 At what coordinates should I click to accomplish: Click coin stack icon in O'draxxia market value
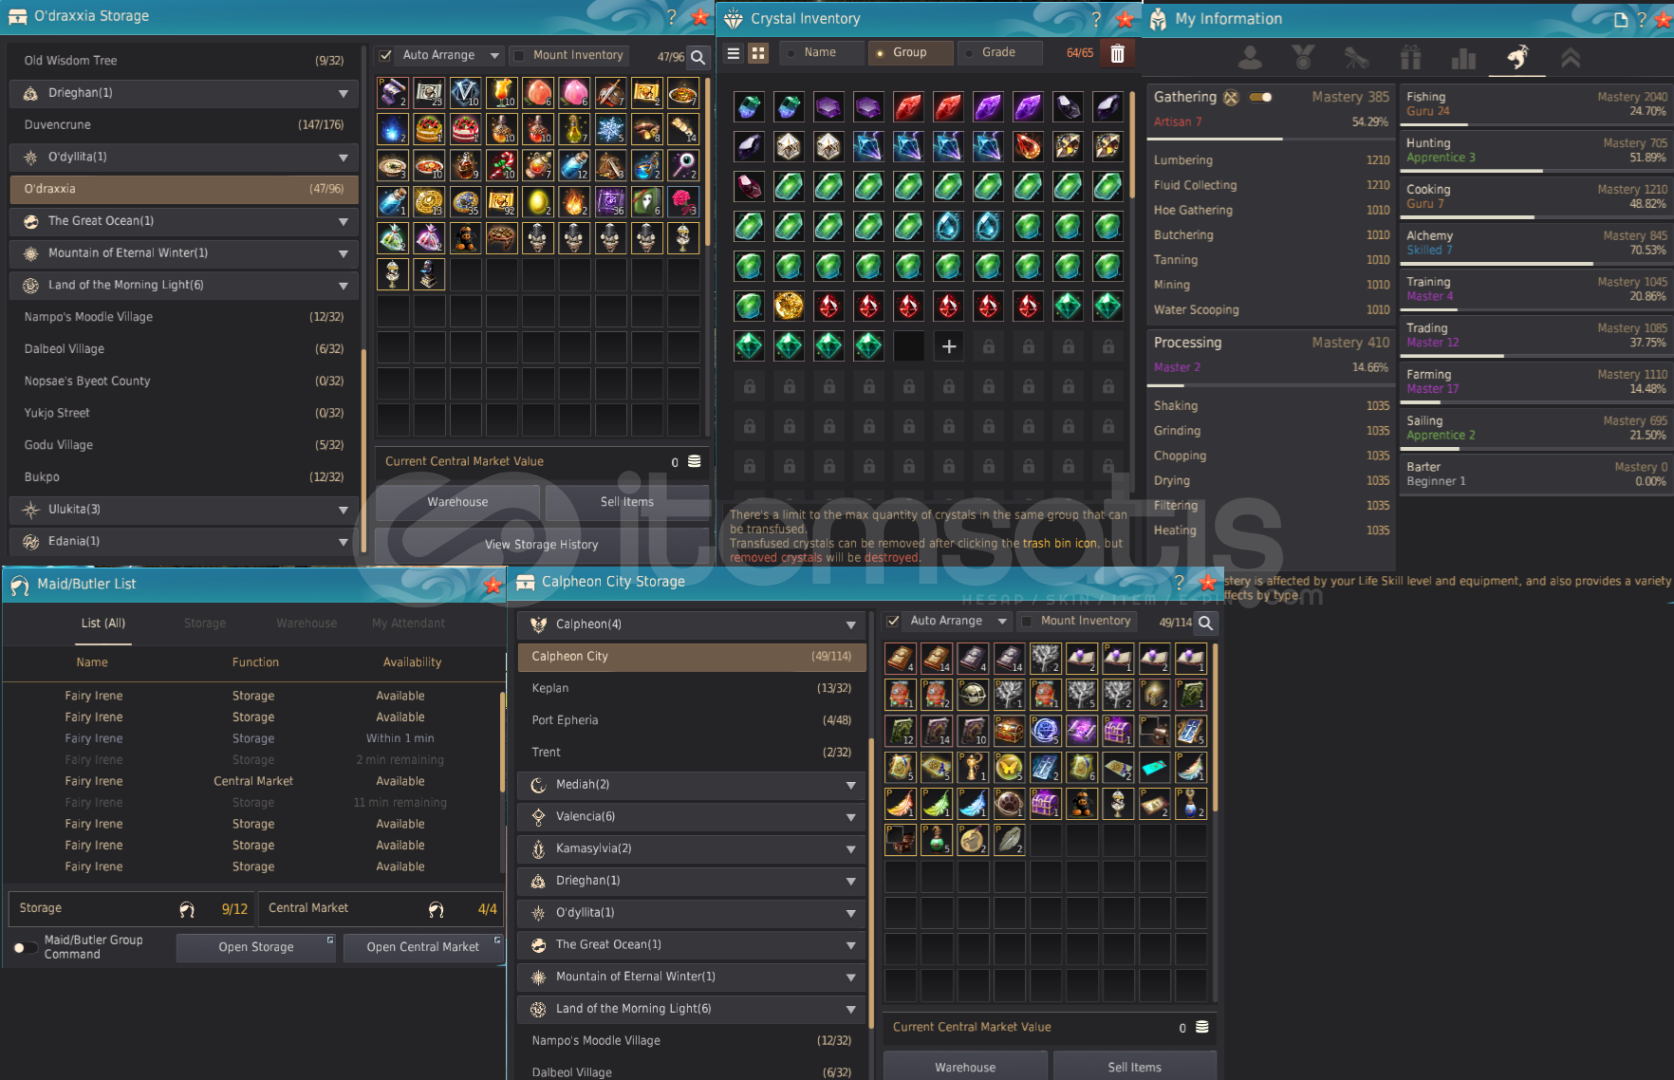(694, 461)
